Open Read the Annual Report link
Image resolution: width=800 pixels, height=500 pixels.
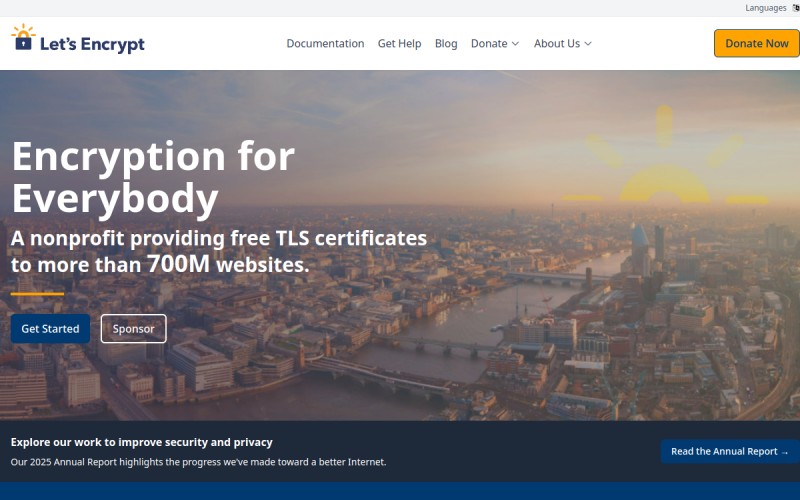pos(730,452)
